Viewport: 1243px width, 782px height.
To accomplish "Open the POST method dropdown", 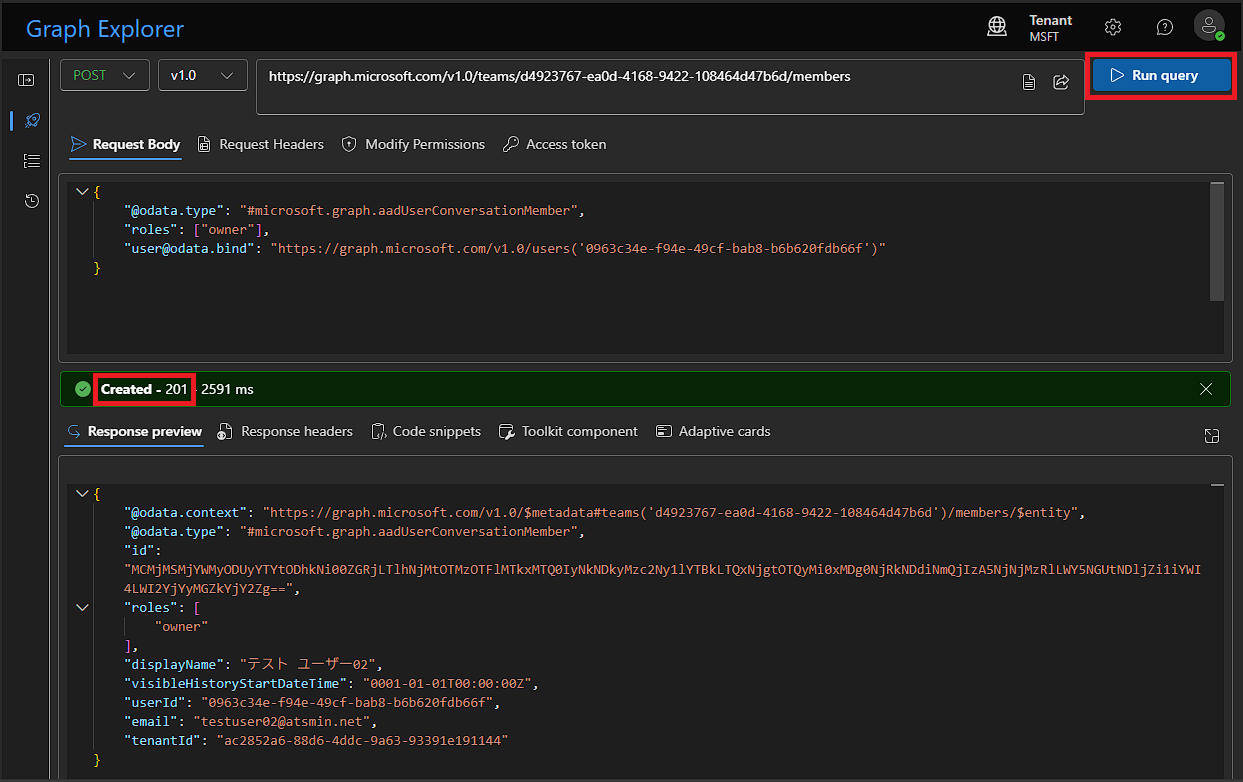I will tap(104, 75).
